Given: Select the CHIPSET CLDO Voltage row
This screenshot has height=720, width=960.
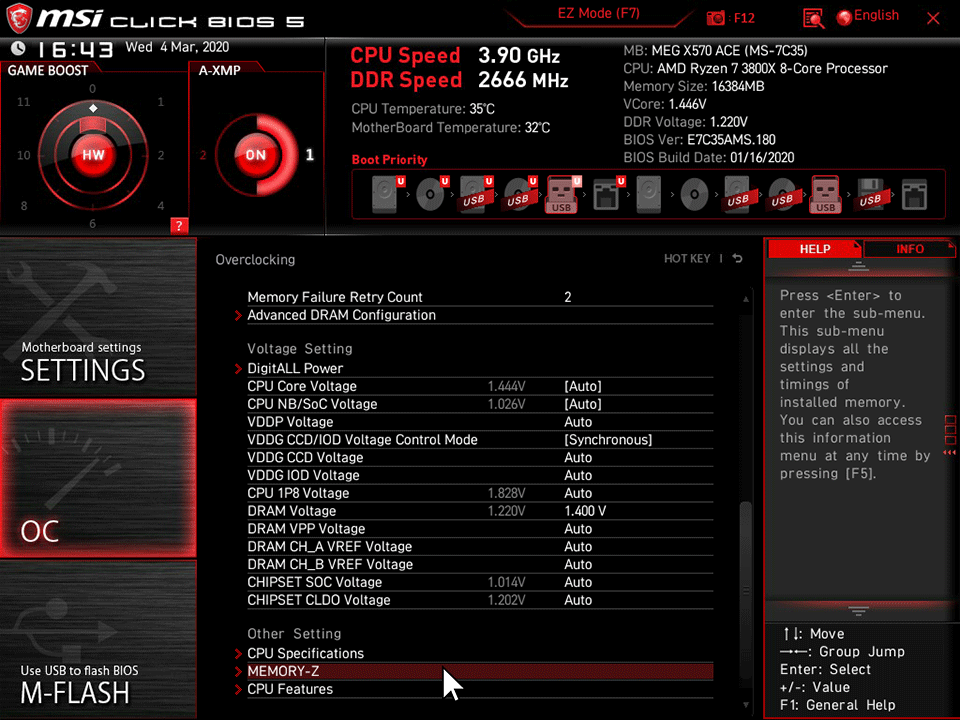Looking at the screenshot, I should 479,599.
